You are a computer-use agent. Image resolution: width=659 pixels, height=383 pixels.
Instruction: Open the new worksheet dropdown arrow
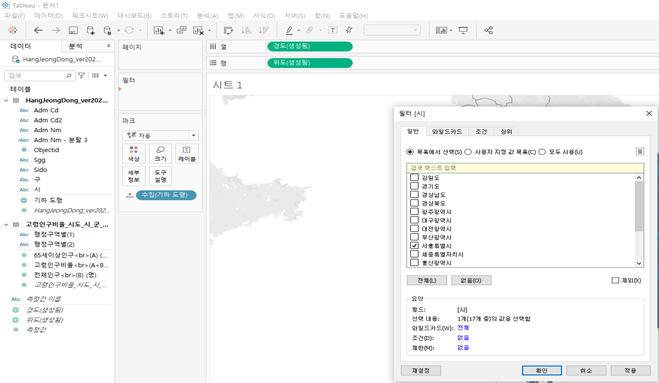tap(170, 30)
